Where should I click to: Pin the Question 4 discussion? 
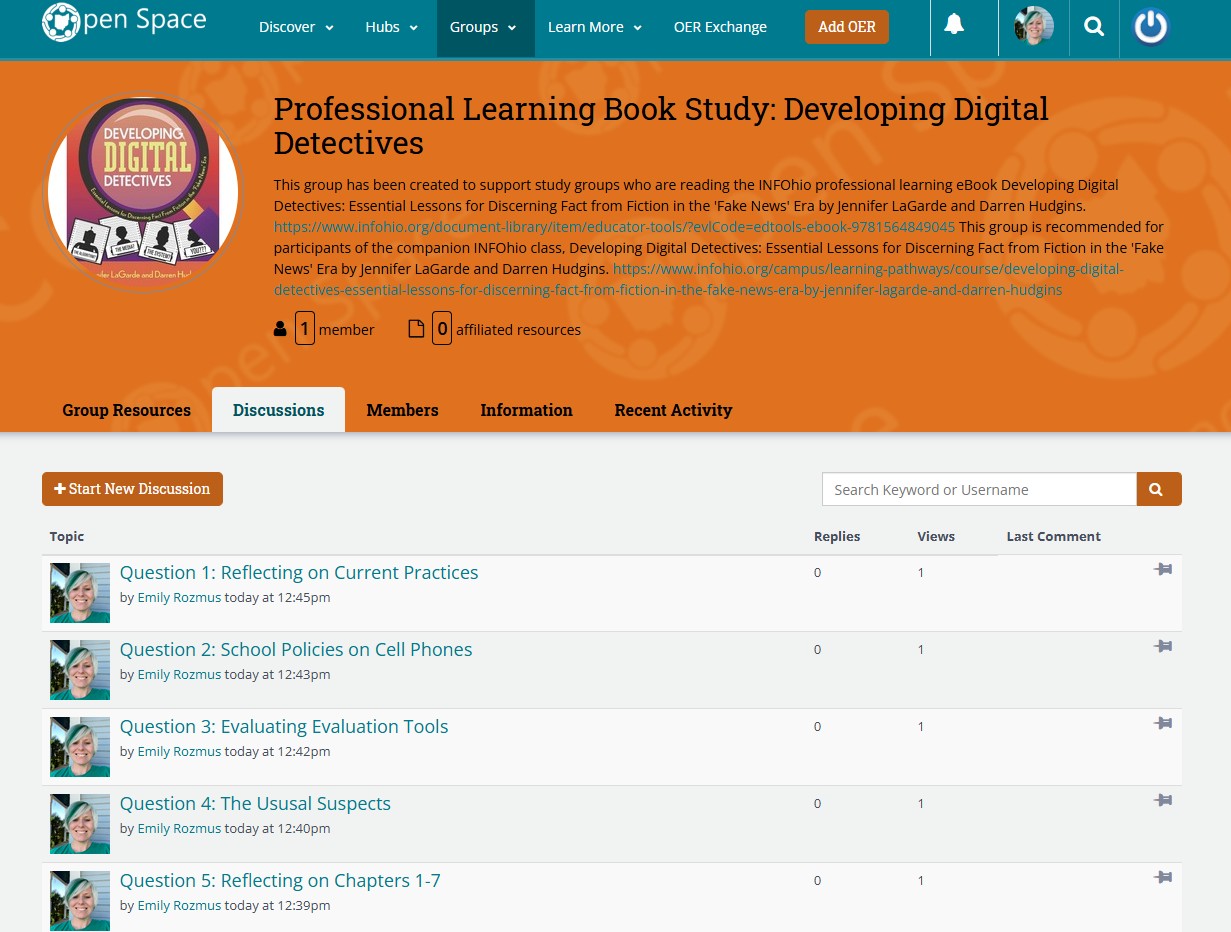(x=1162, y=800)
